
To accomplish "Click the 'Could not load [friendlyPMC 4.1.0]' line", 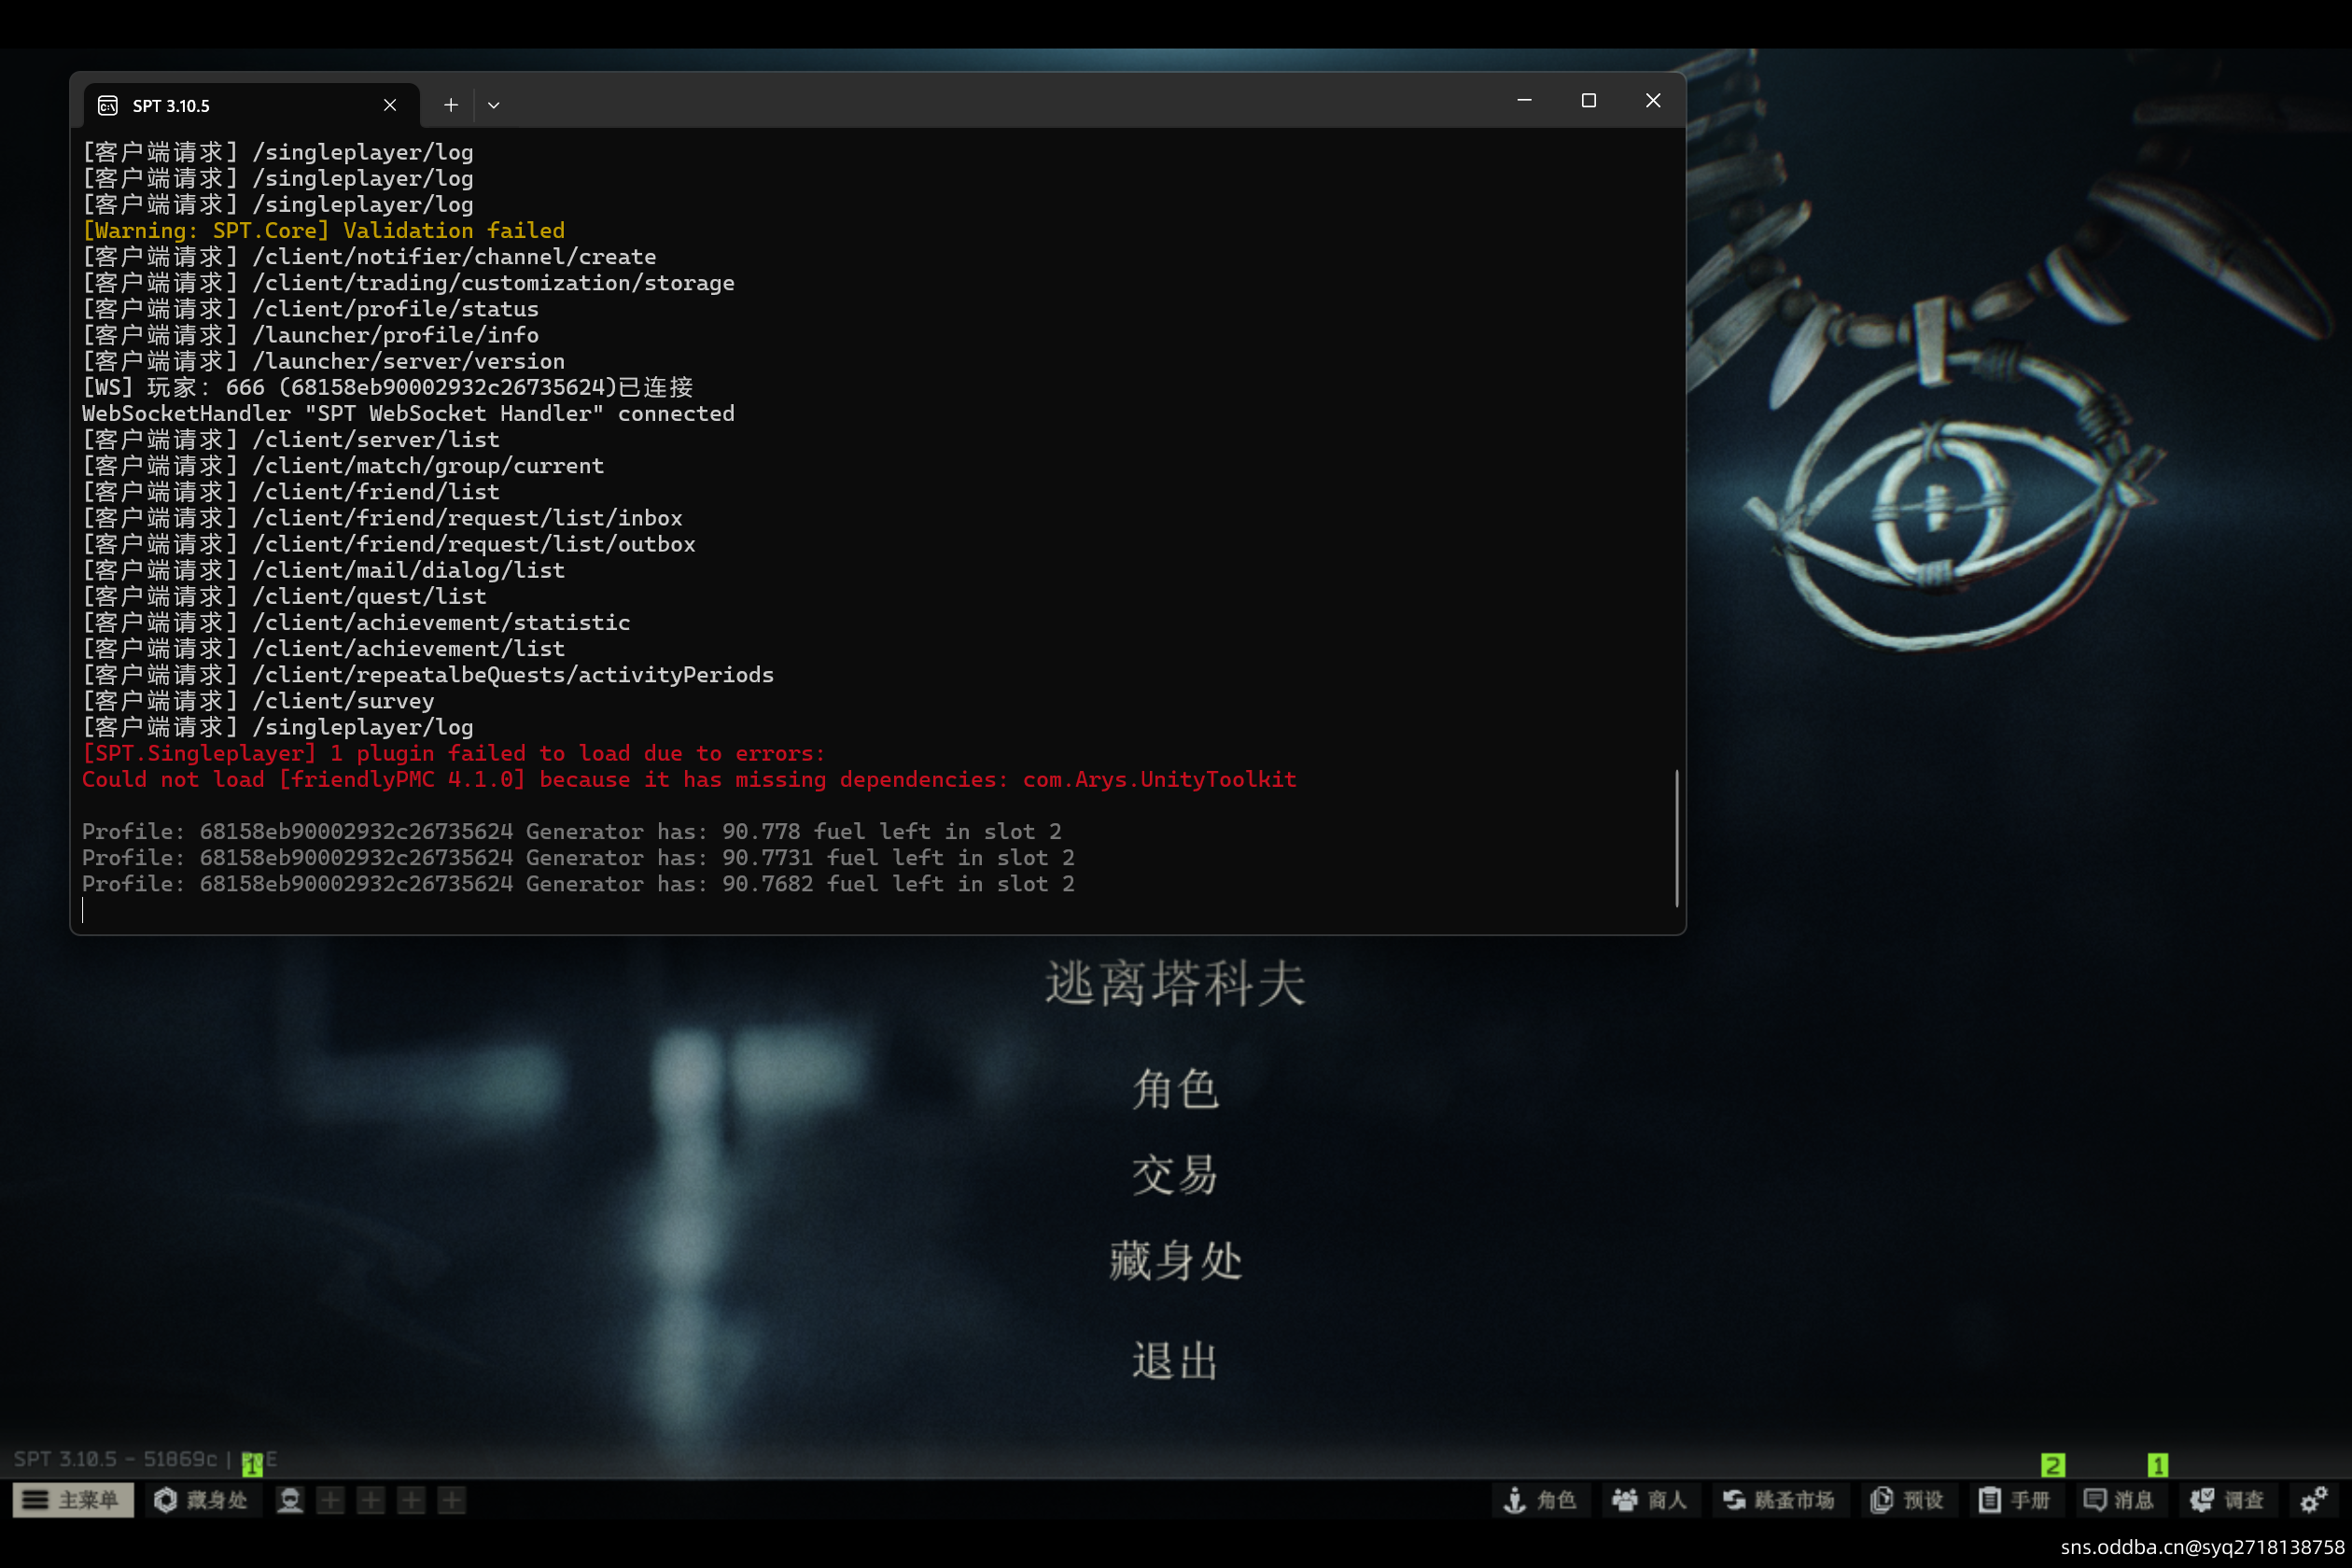I will point(689,779).
